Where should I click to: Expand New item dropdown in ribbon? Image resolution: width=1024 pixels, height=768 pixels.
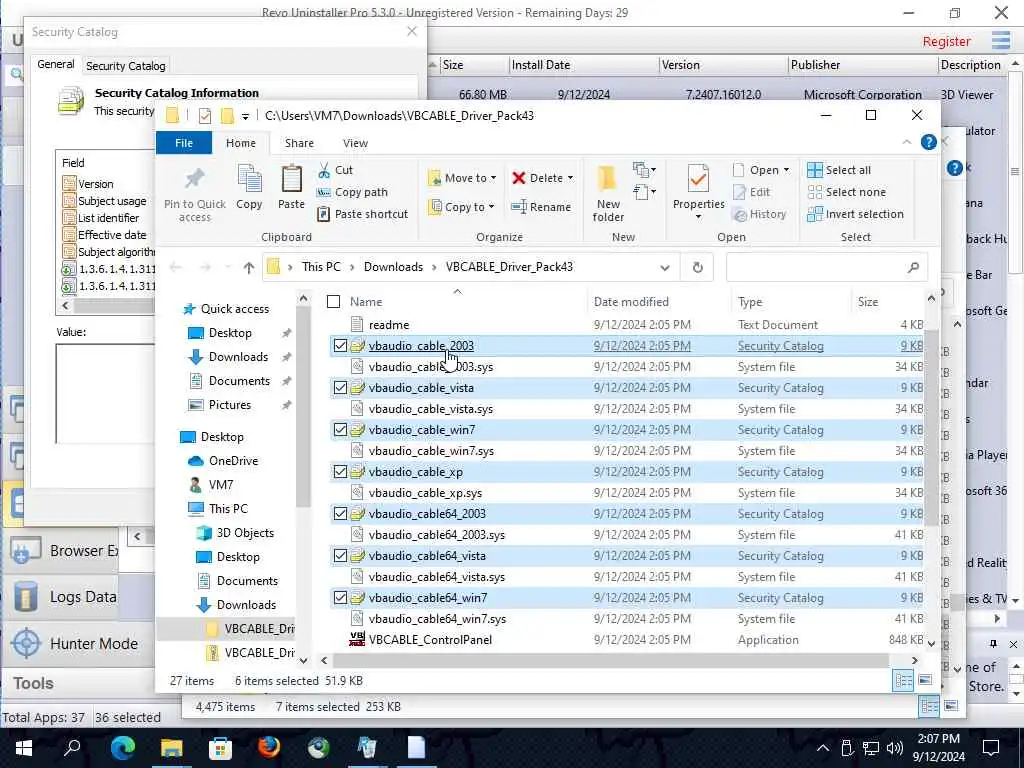(x=644, y=170)
